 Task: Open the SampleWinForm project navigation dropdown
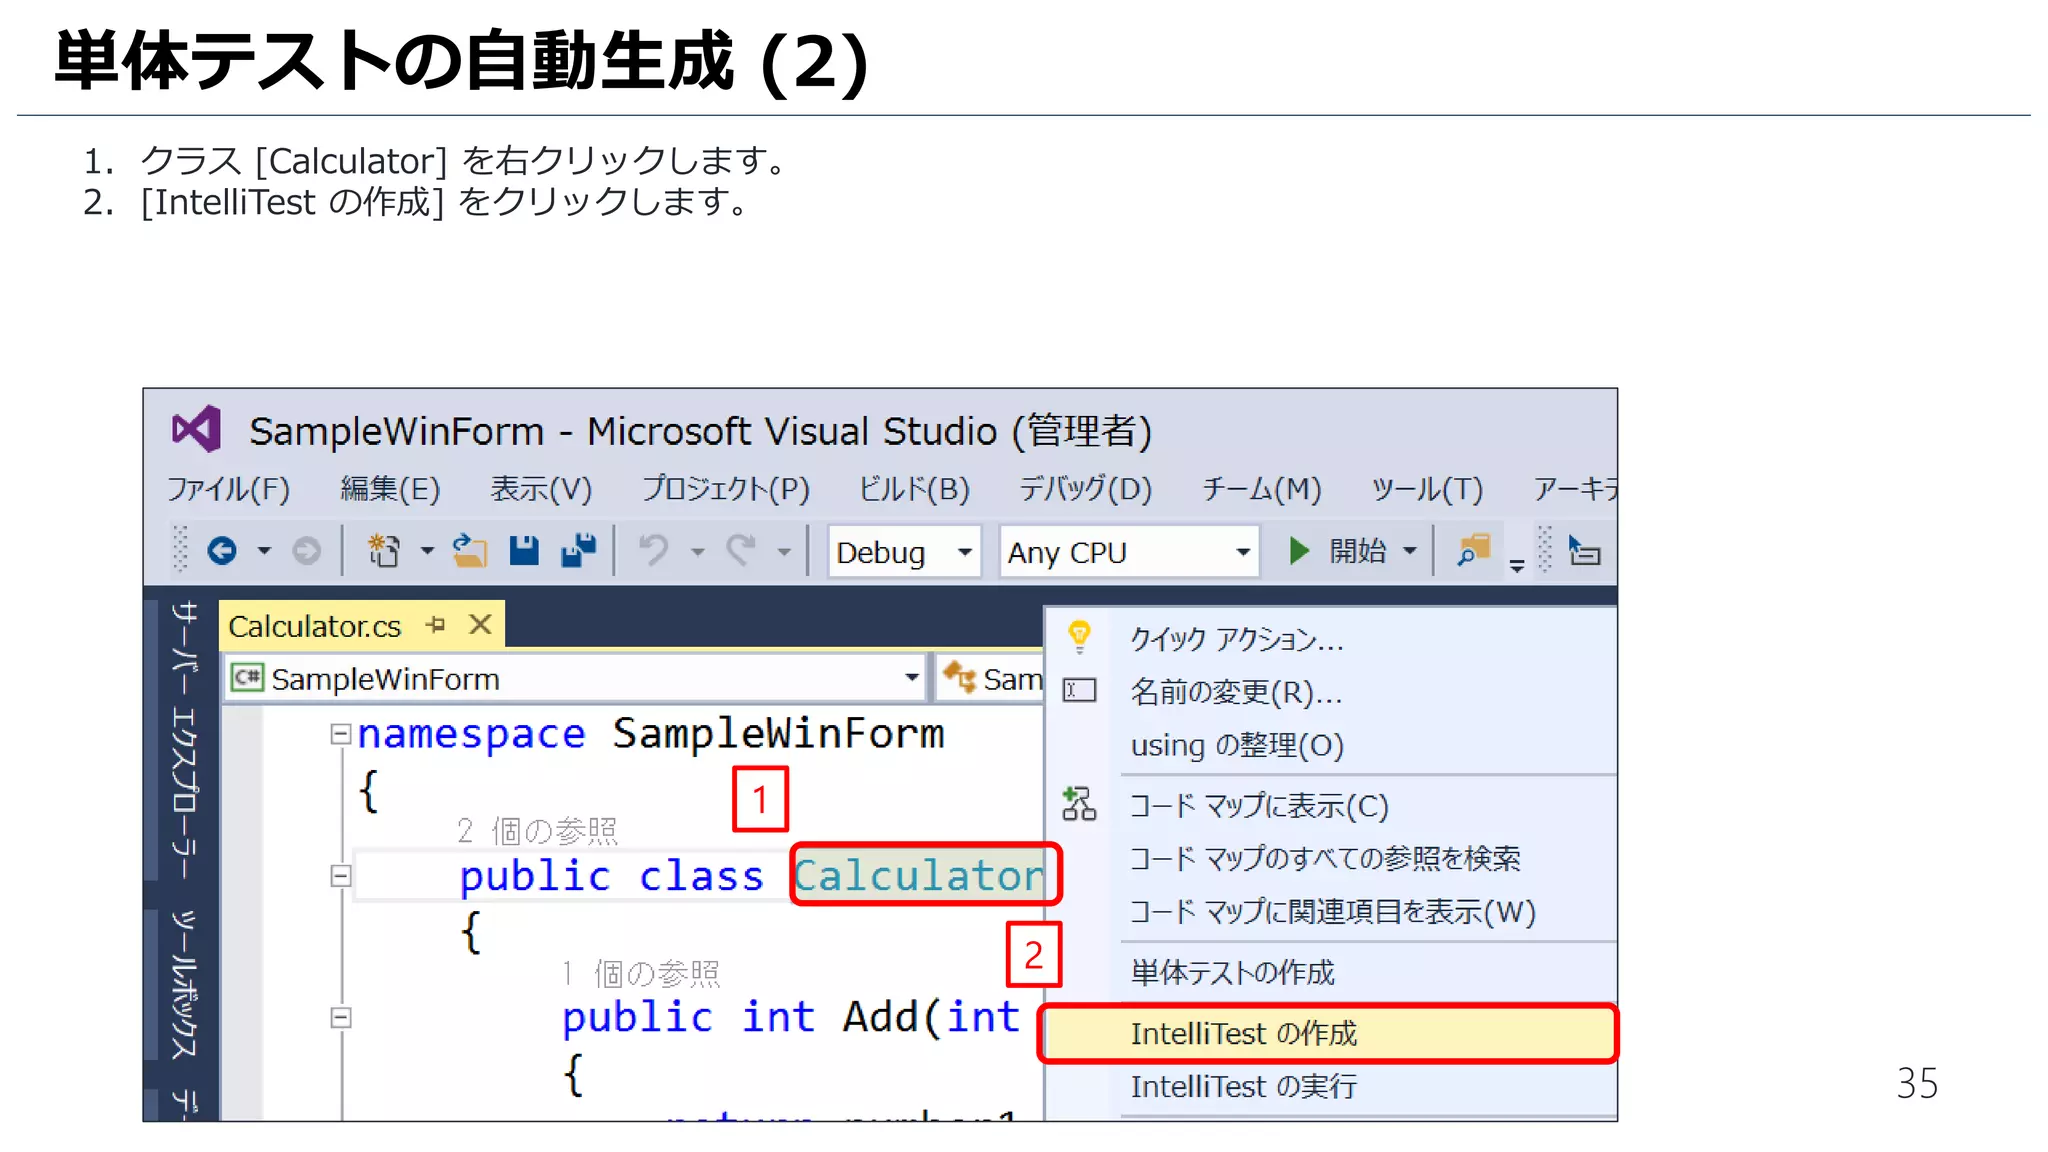coord(576,678)
